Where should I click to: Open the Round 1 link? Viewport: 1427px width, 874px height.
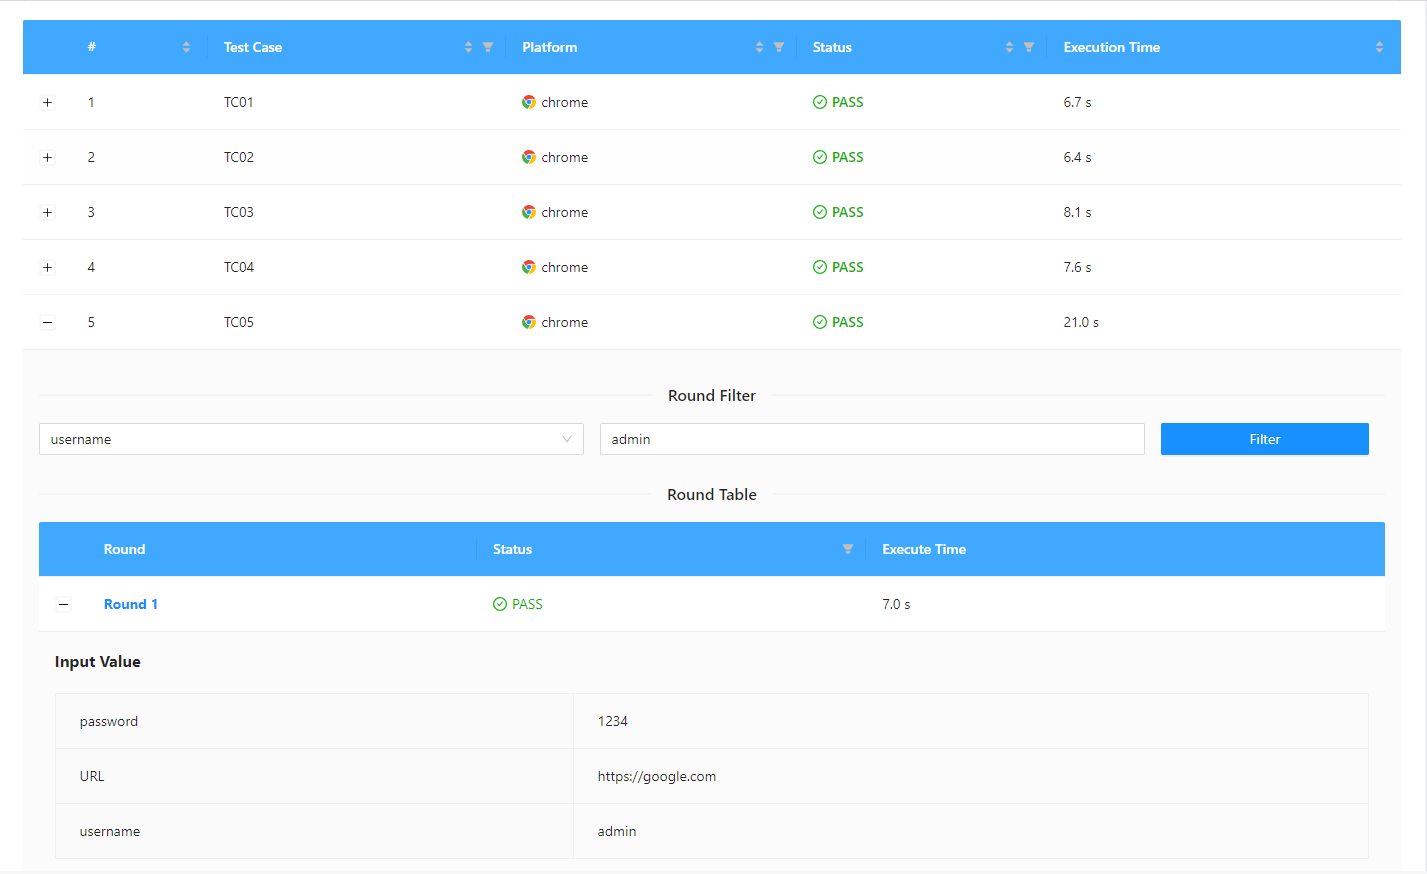point(131,604)
